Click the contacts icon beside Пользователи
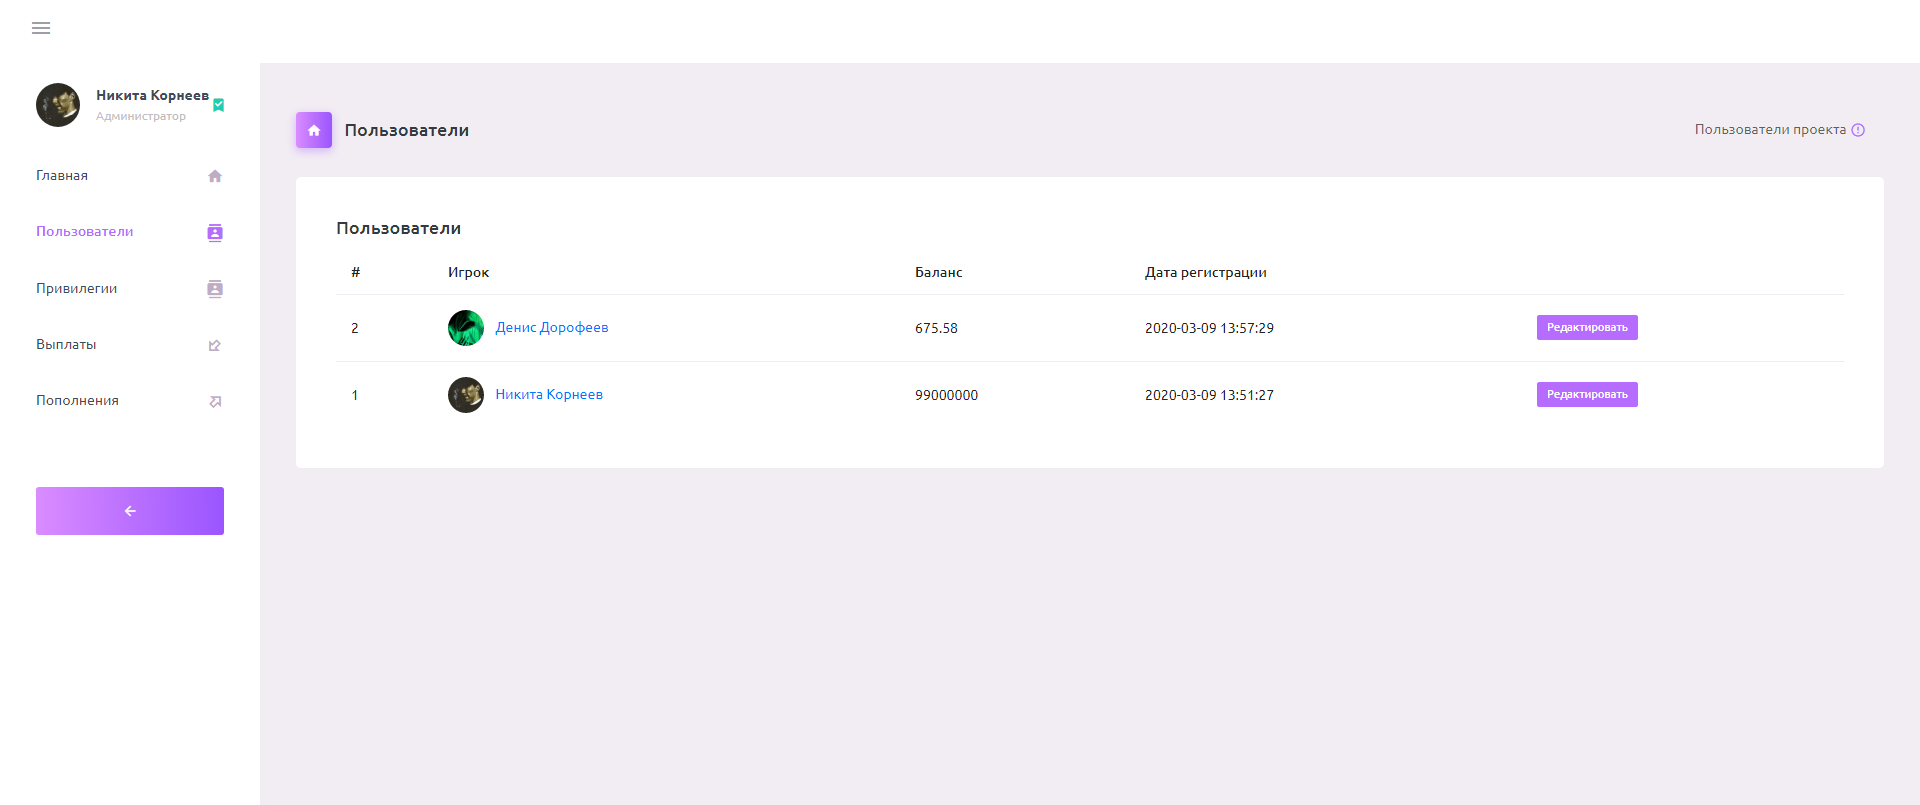The width and height of the screenshot is (1920, 805). [x=215, y=233]
